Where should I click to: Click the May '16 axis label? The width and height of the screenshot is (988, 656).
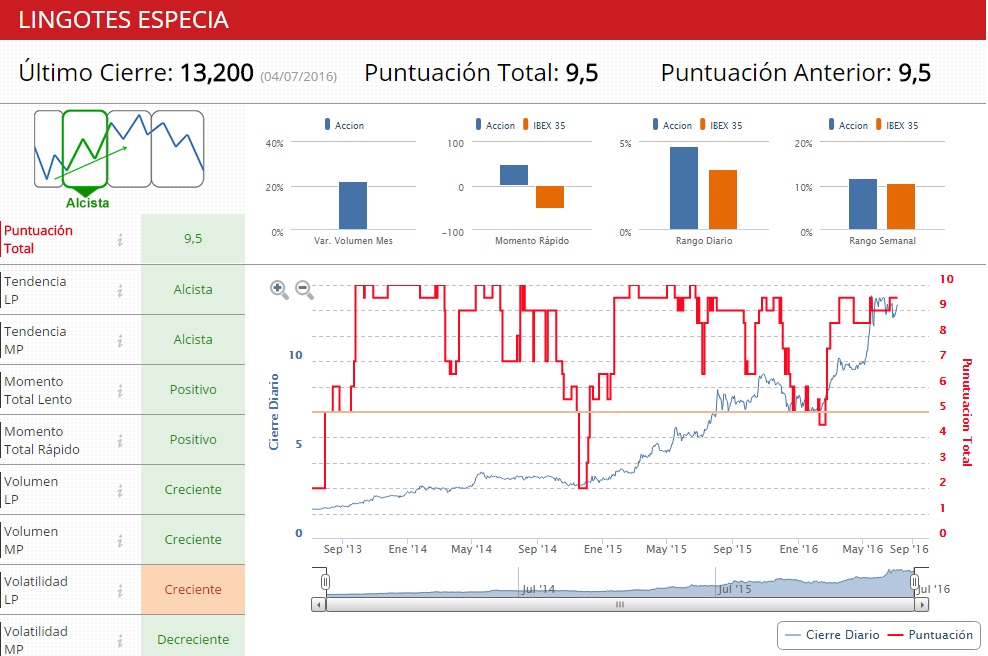coord(863,549)
